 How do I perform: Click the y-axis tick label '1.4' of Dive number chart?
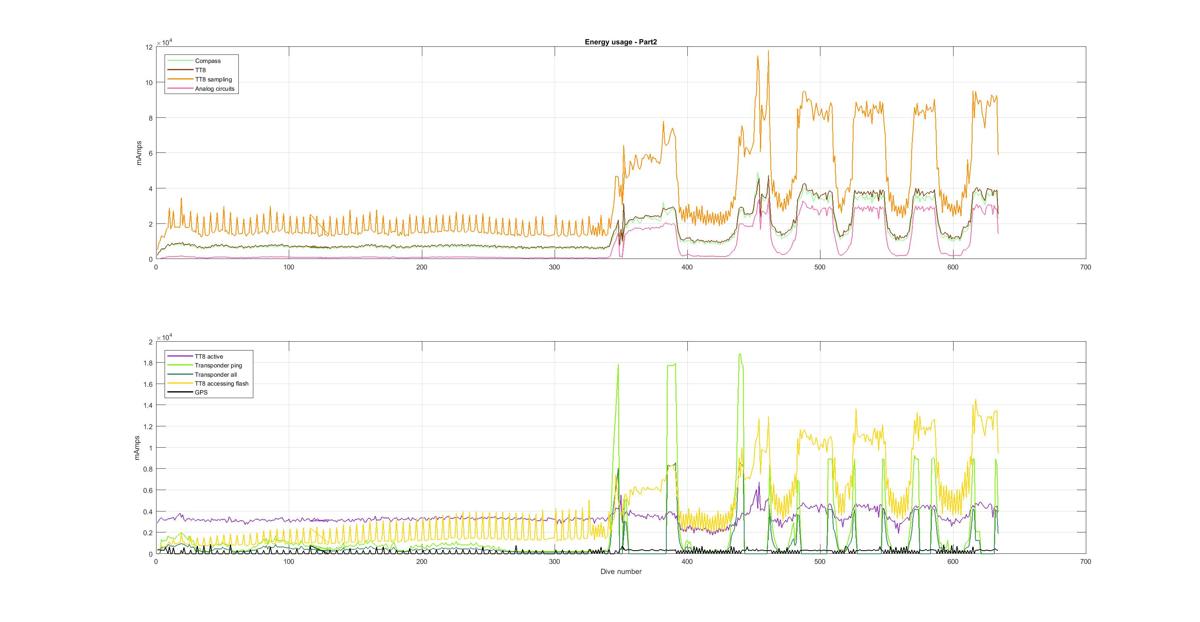[x=147, y=405]
